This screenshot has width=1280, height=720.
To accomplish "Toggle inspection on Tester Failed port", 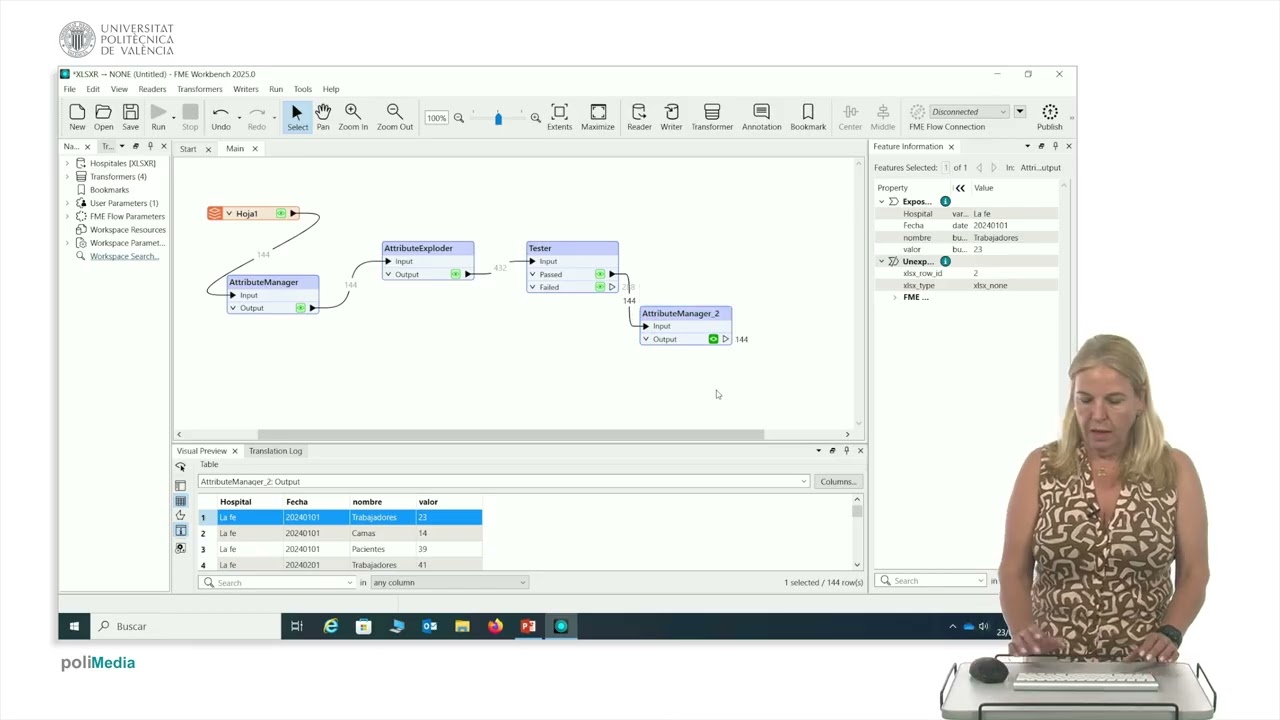I will (600, 287).
